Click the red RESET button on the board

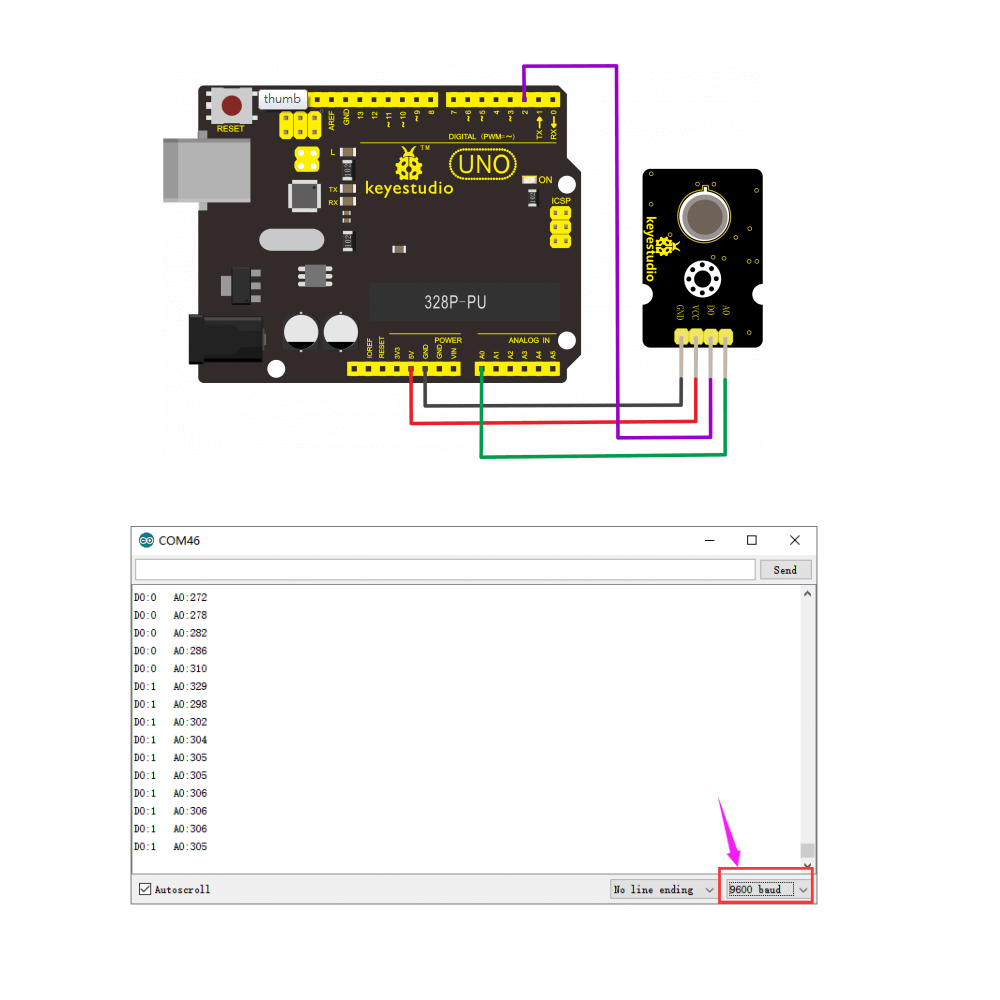(231, 106)
